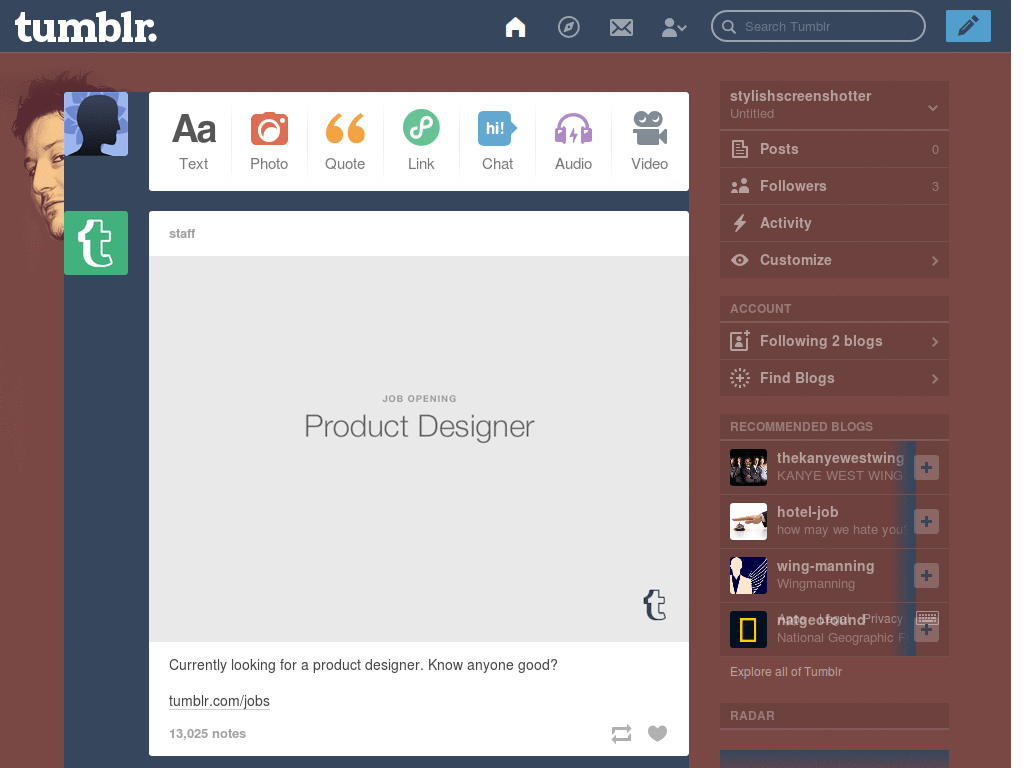This screenshot has width=1024, height=768.
Task: Open hotel-job recommended blog
Action: [807, 512]
